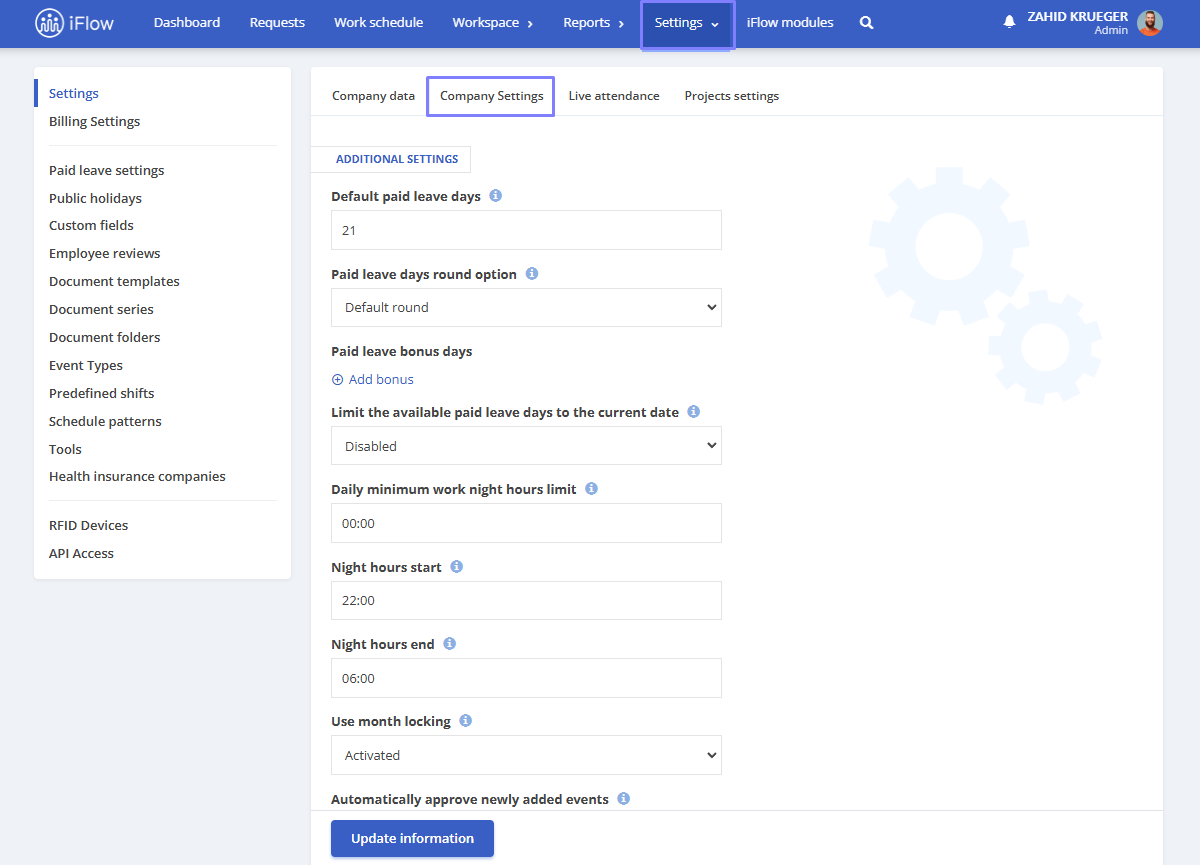This screenshot has width=1200, height=865.
Task: Open Settings in the sidebar
Action: [x=74, y=93]
